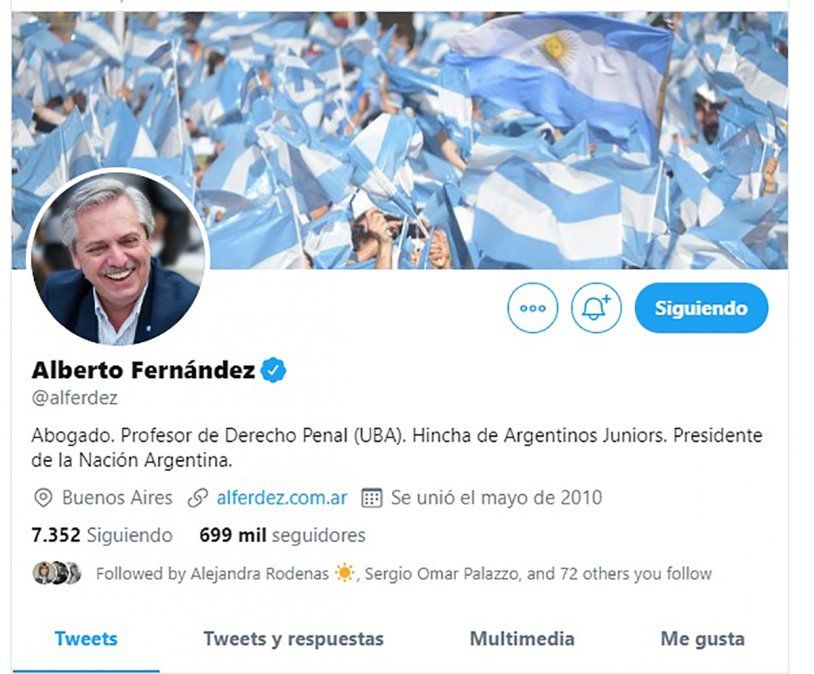Click the Followed by Alejandra Rodenas text
The image size is (814, 674).
(x=212, y=573)
